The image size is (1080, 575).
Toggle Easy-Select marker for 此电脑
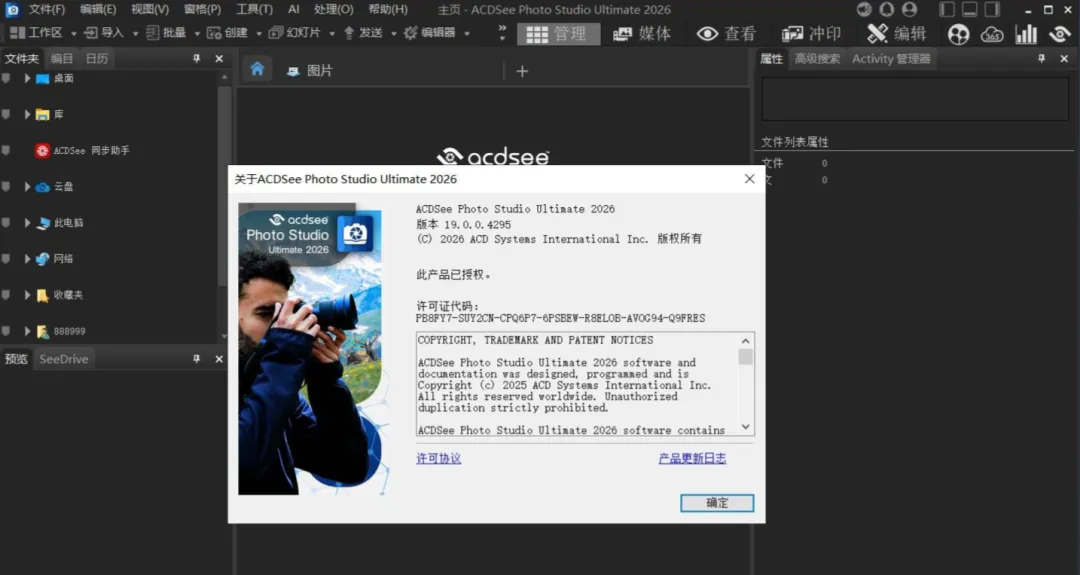pos(6,222)
